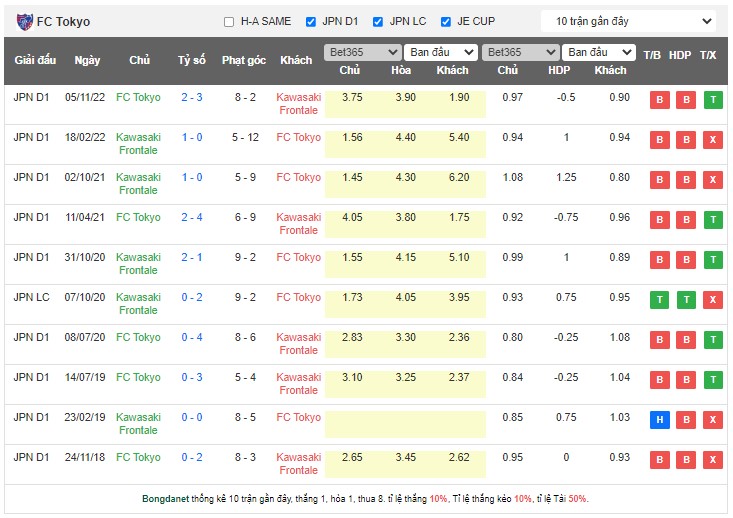Click green T badge in 05/11/22 row
Image resolution: width=733 pixels, height=518 pixels.
point(711,100)
